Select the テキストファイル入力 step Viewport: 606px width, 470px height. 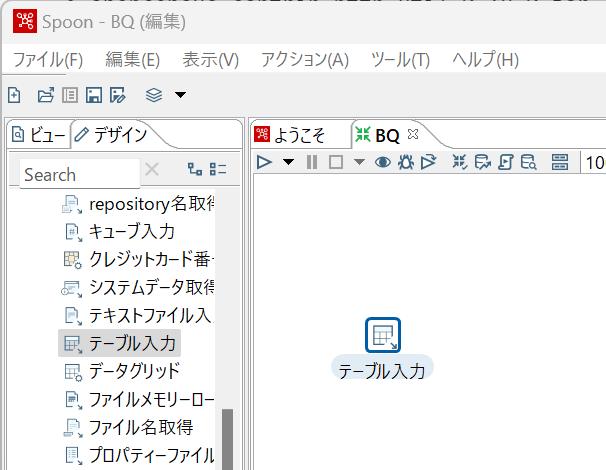(138, 315)
